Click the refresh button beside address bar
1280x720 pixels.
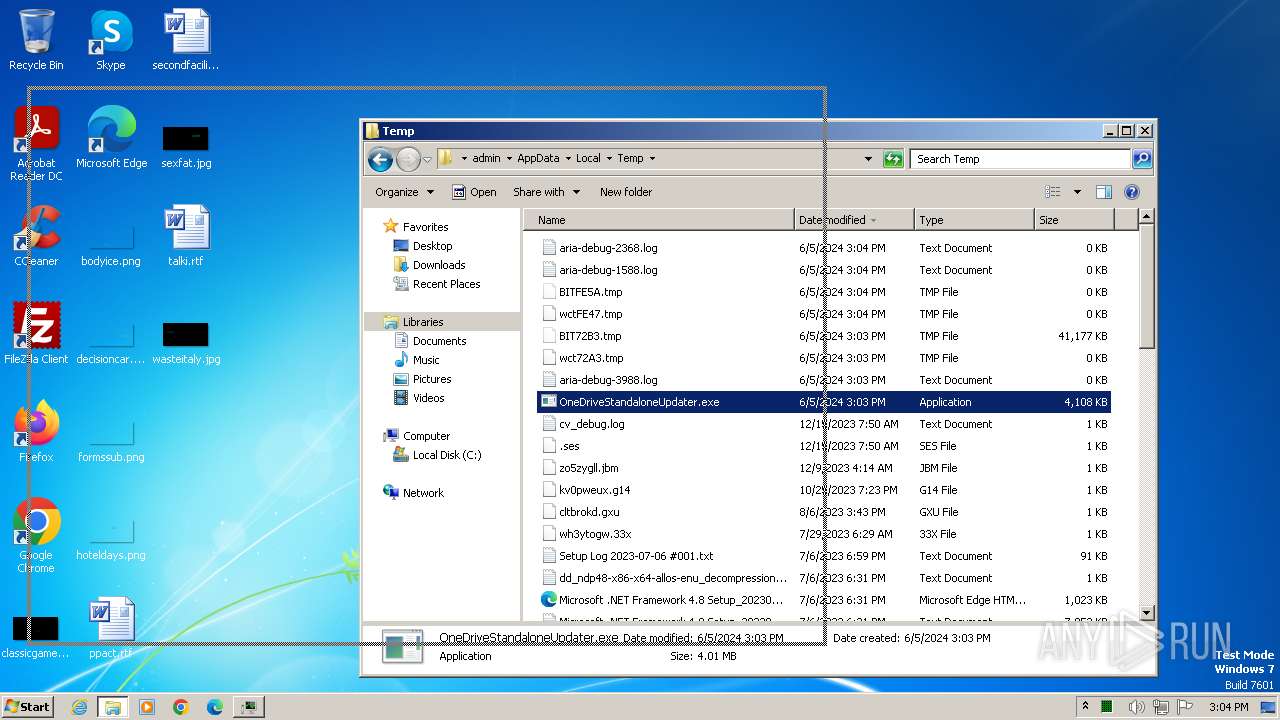click(894, 159)
